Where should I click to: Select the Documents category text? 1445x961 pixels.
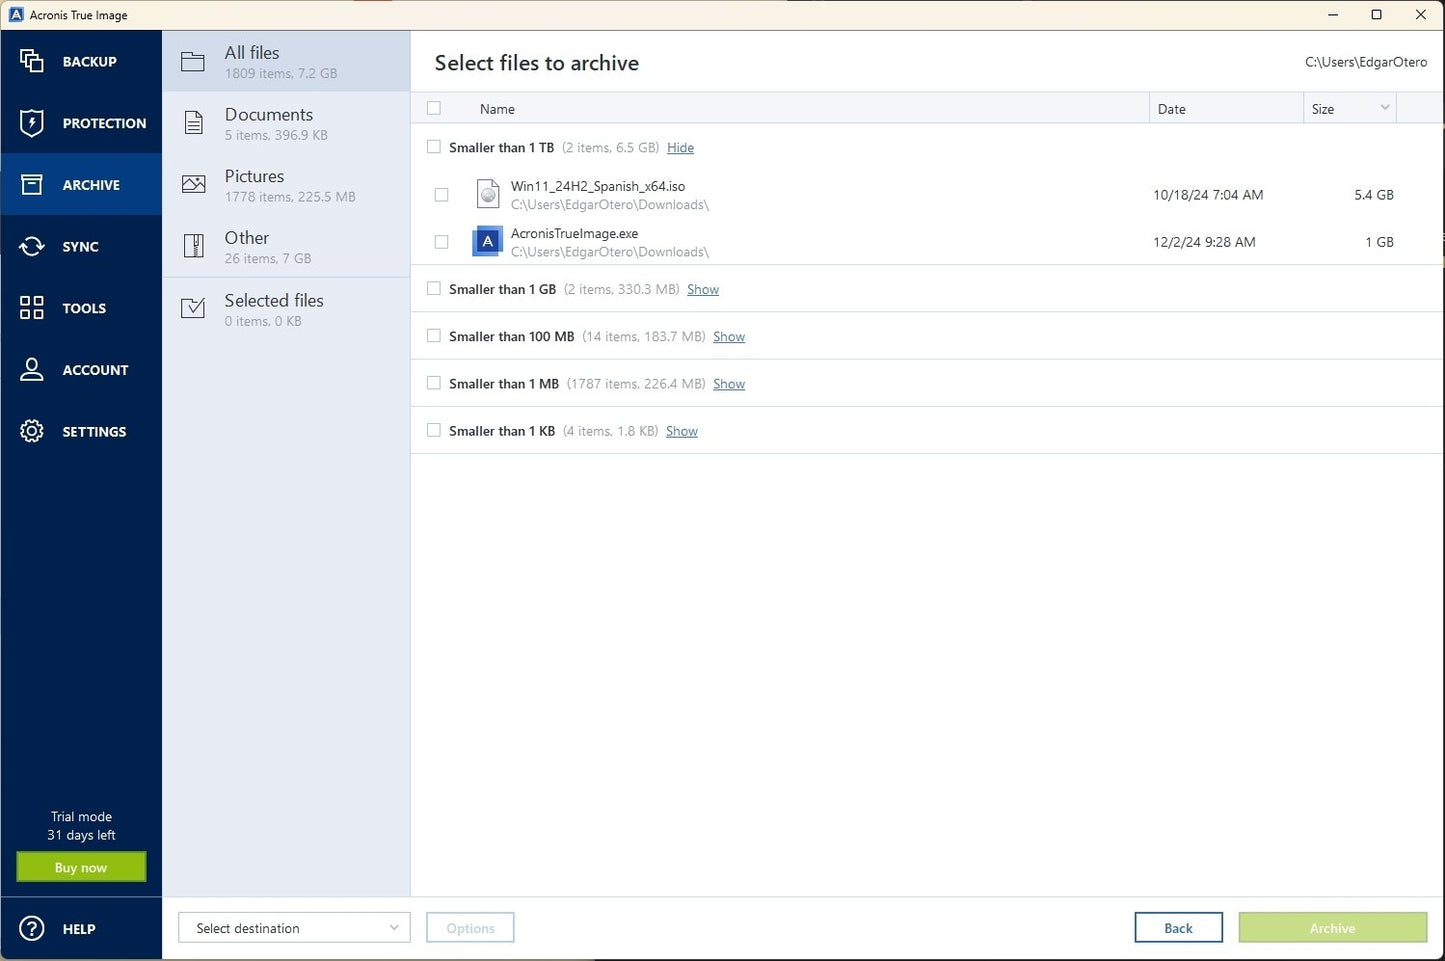pyautogui.click(x=269, y=114)
